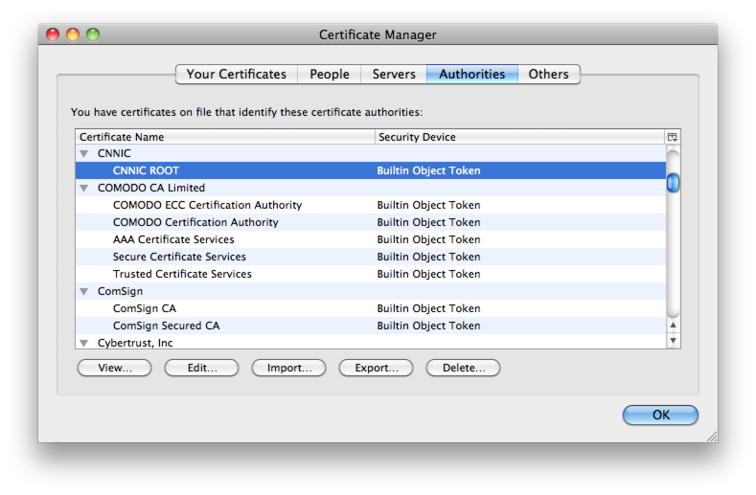Click the Delete... button

[463, 368]
